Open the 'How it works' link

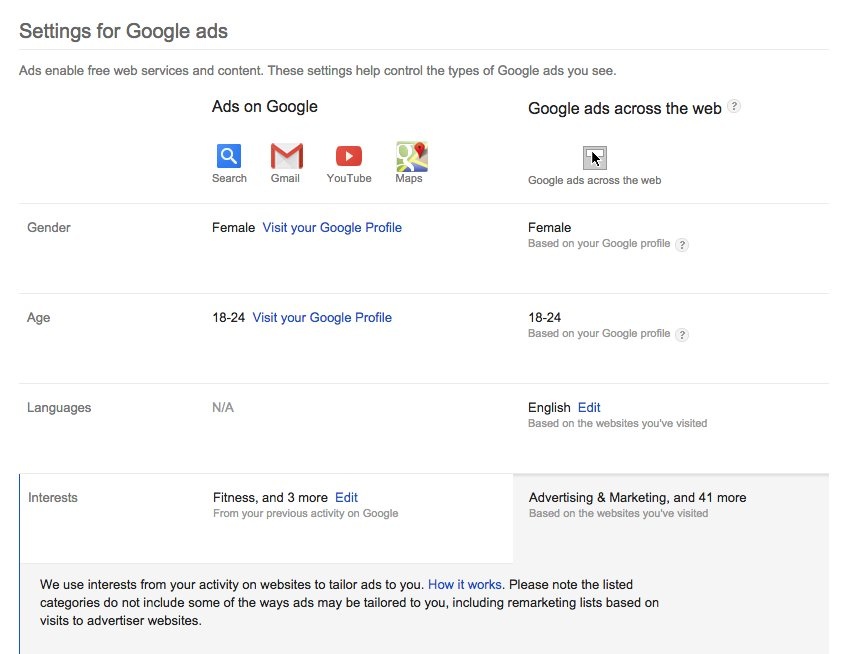pyautogui.click(x=465, y=584)
